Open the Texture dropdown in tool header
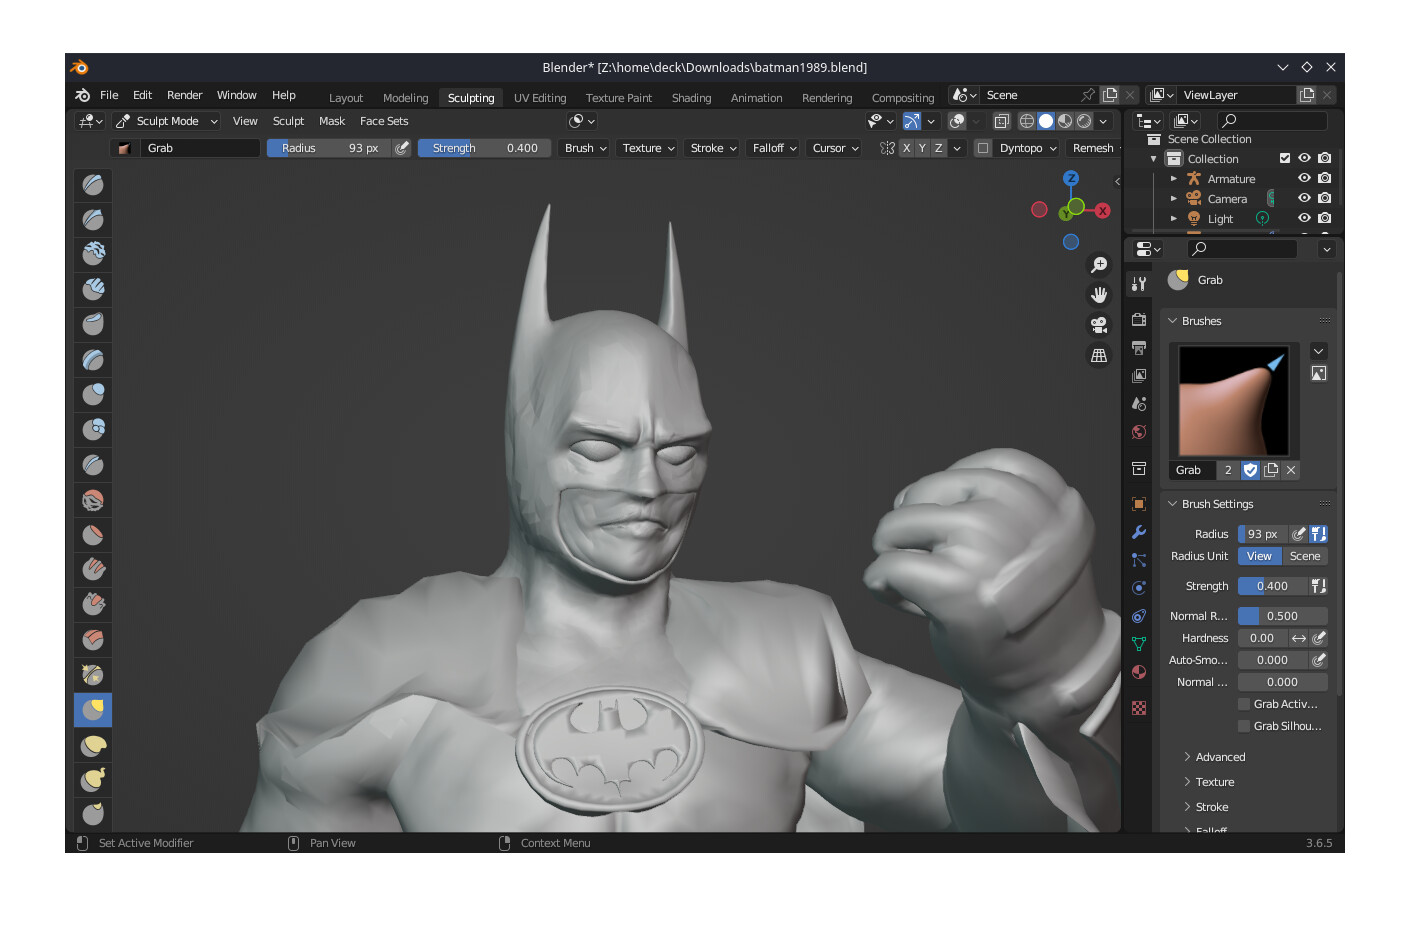 point(648,148)
